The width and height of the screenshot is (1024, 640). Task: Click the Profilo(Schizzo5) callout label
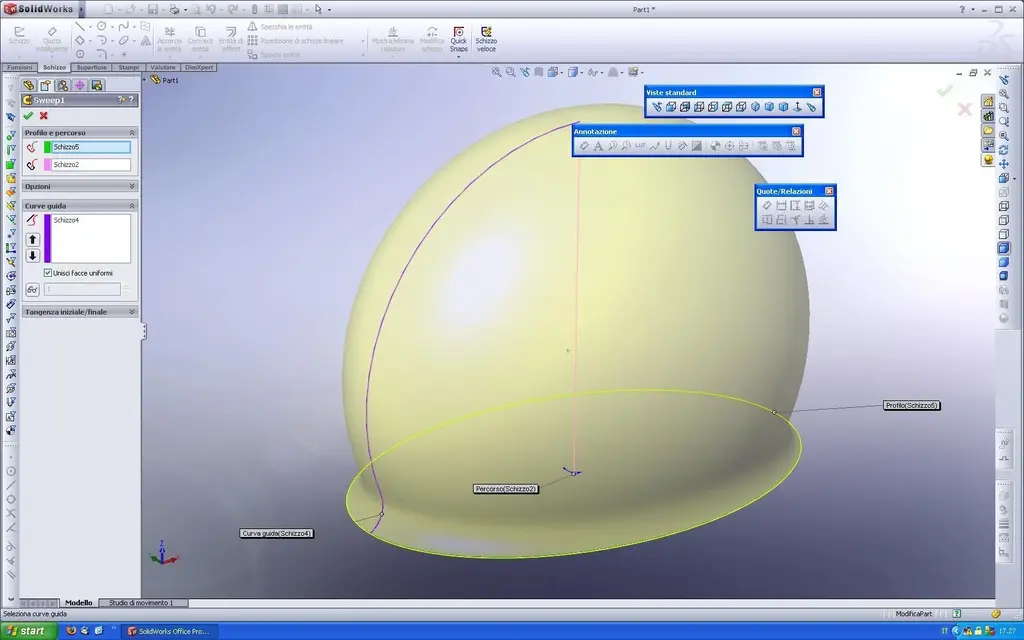[x=912, y=406]
